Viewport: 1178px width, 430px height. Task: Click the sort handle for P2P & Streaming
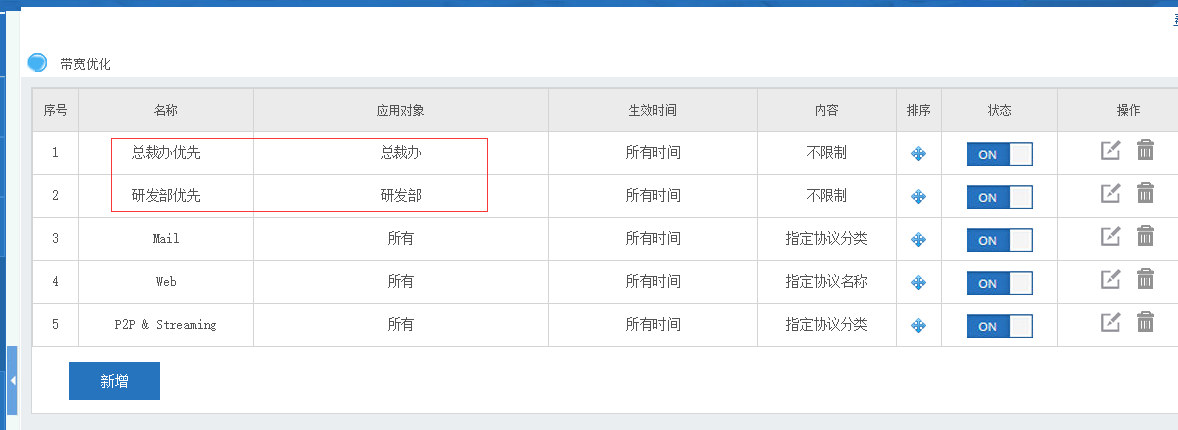pos(918,326)
